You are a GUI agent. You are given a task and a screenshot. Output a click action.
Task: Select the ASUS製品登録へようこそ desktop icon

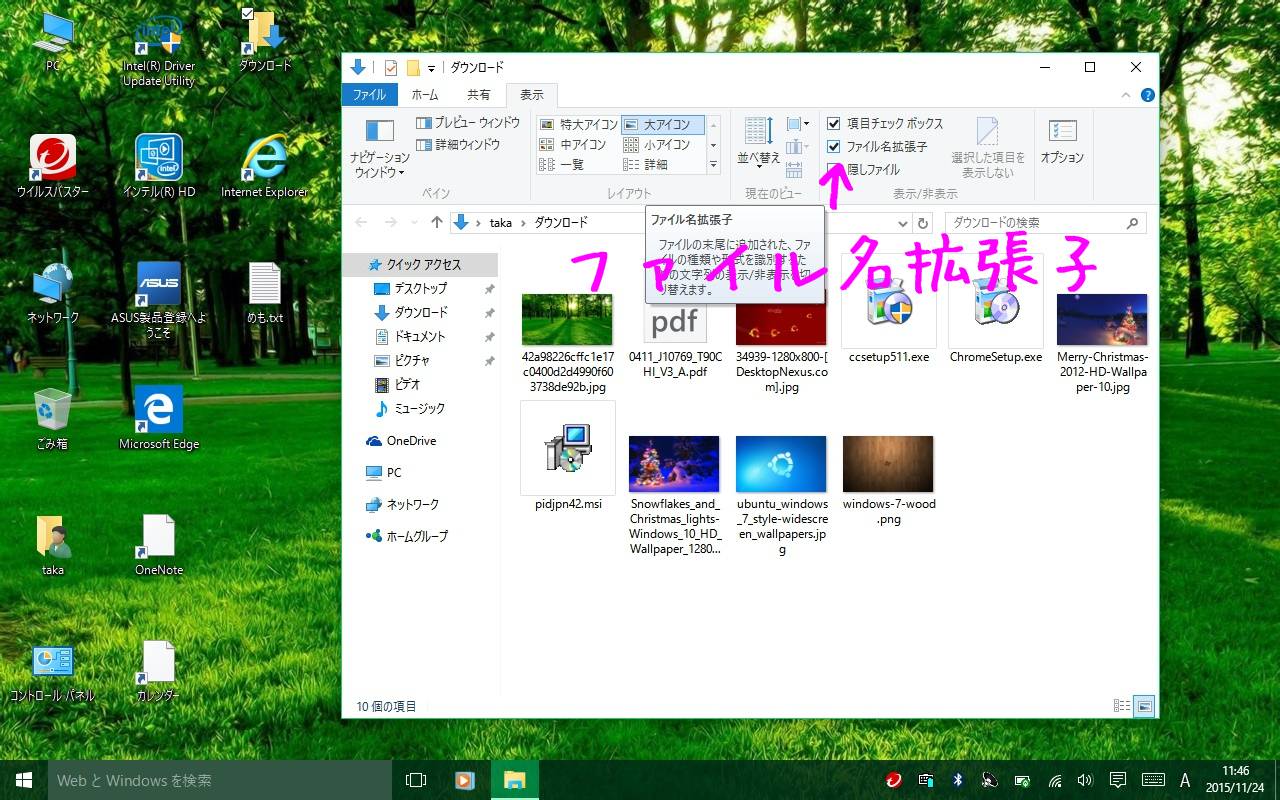(x=159, y=300)
